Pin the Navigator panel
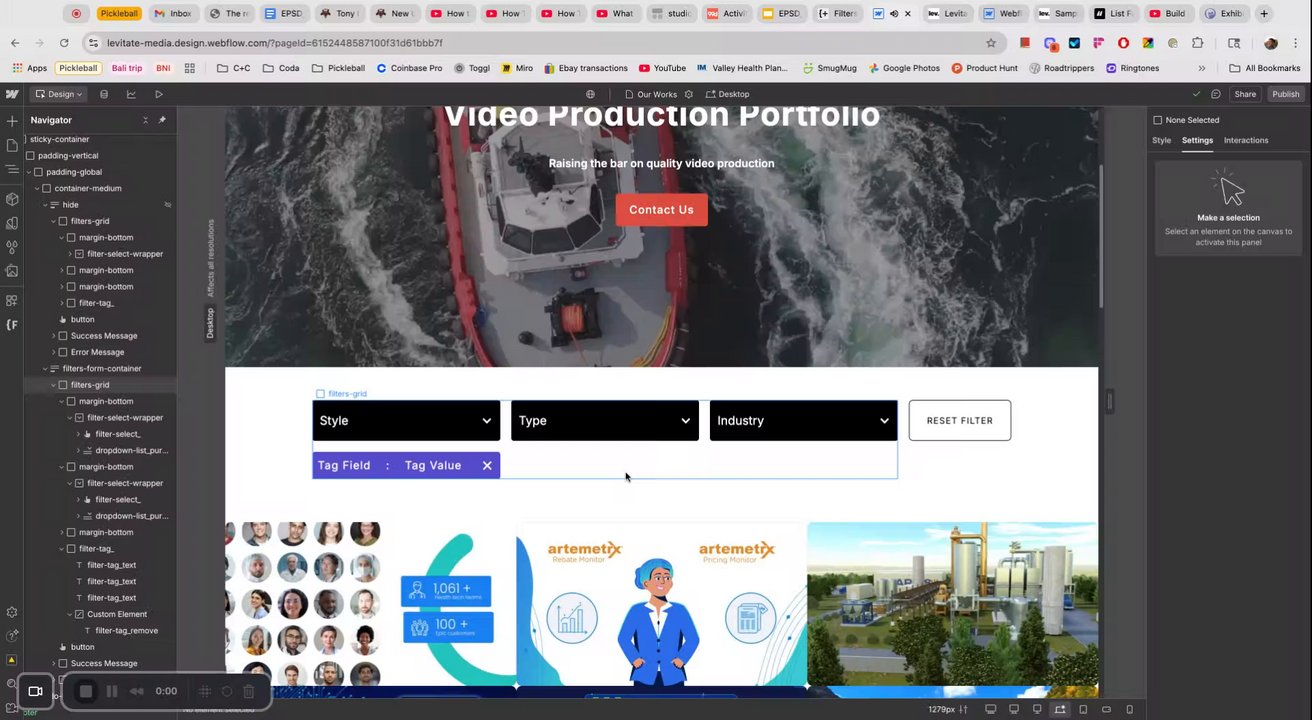The image size is (1312, 720). (x=162, y=120)
